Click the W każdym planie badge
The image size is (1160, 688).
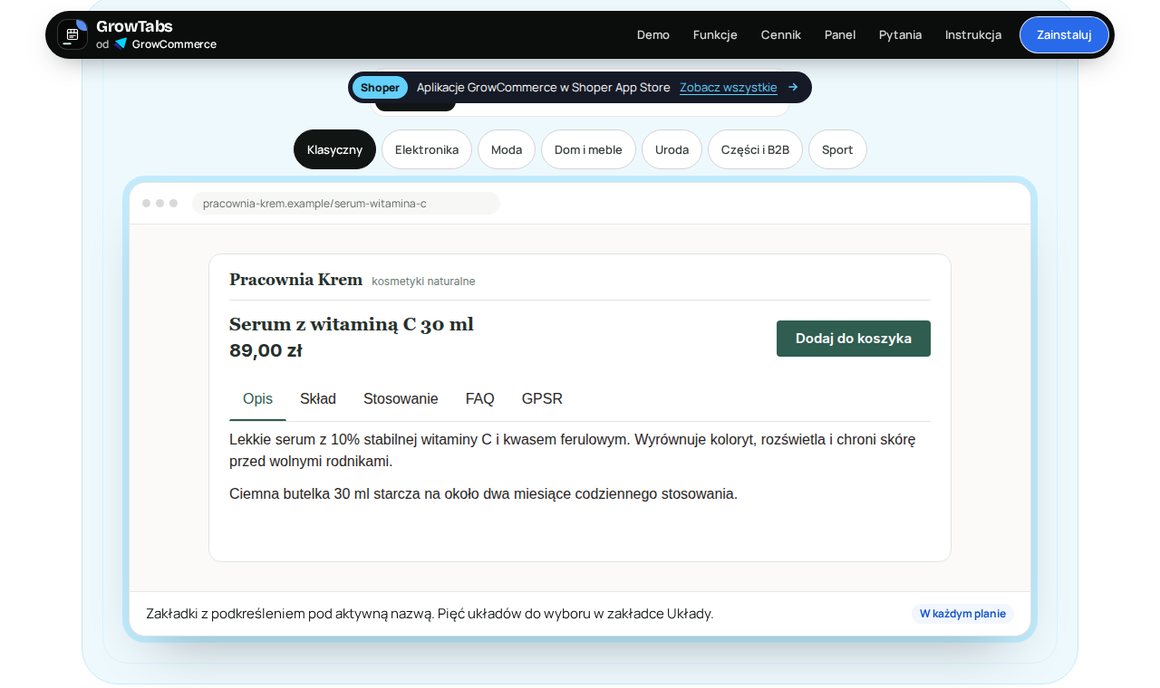tap(962, 613)
